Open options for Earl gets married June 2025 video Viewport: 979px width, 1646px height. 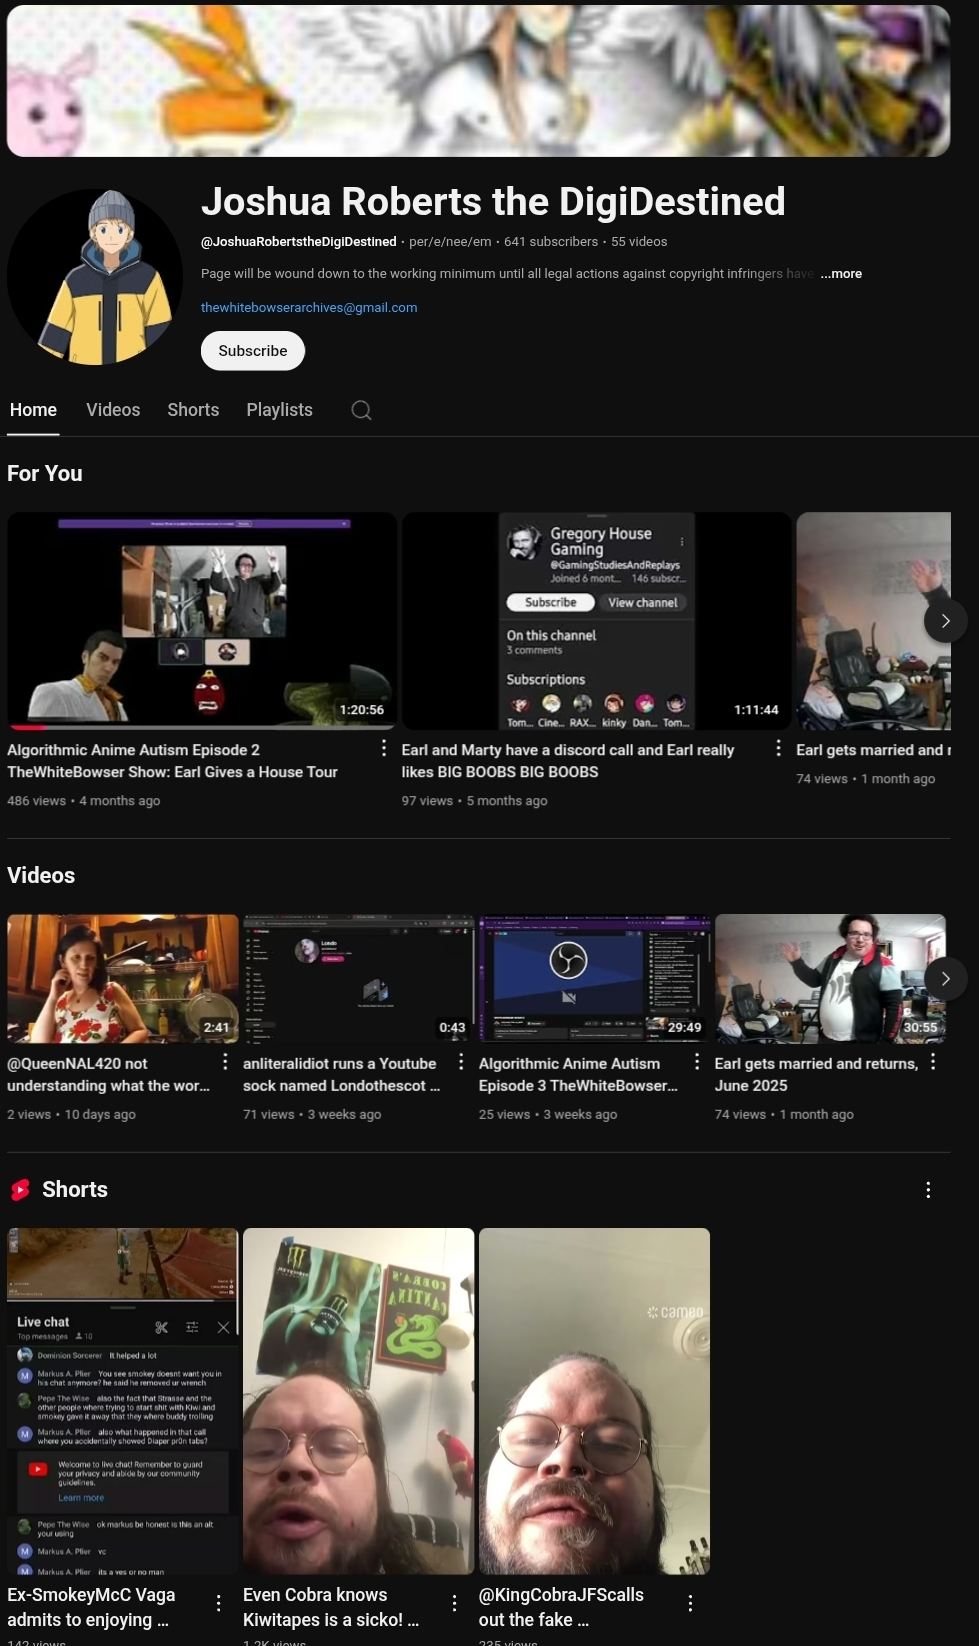click(x=933, y=1062)
